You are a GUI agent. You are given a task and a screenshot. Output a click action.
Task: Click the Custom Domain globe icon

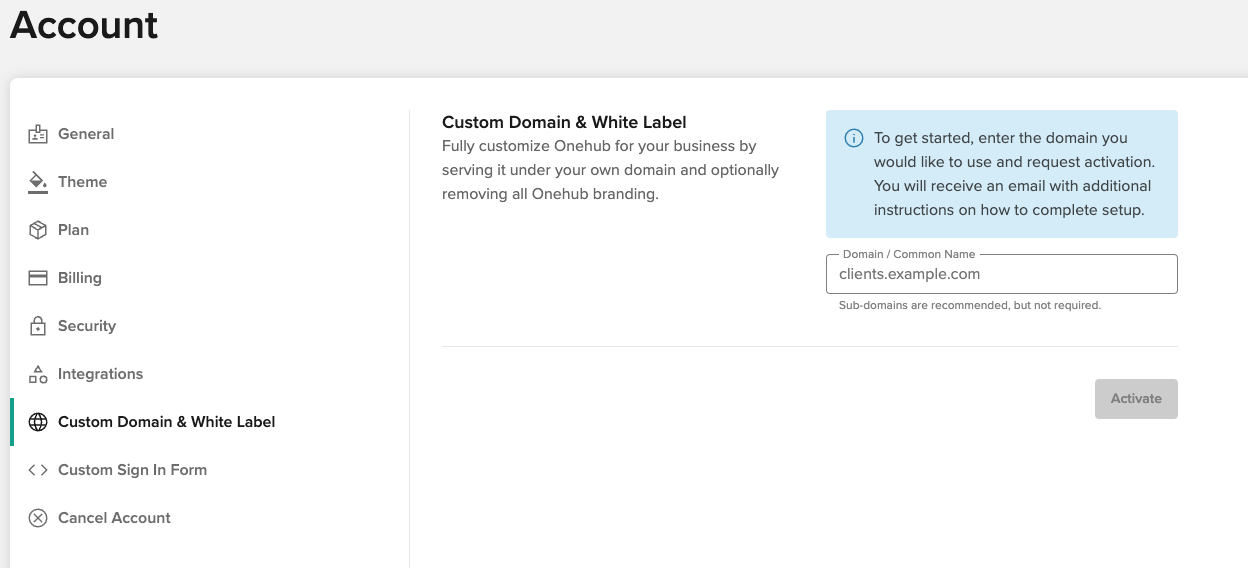(x=38, y=422)
